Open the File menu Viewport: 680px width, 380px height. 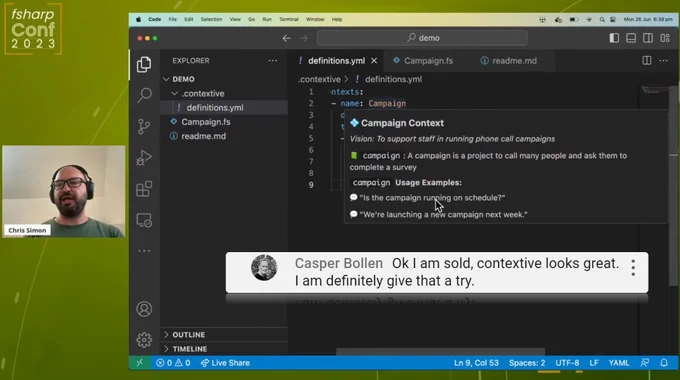point(173,20)
